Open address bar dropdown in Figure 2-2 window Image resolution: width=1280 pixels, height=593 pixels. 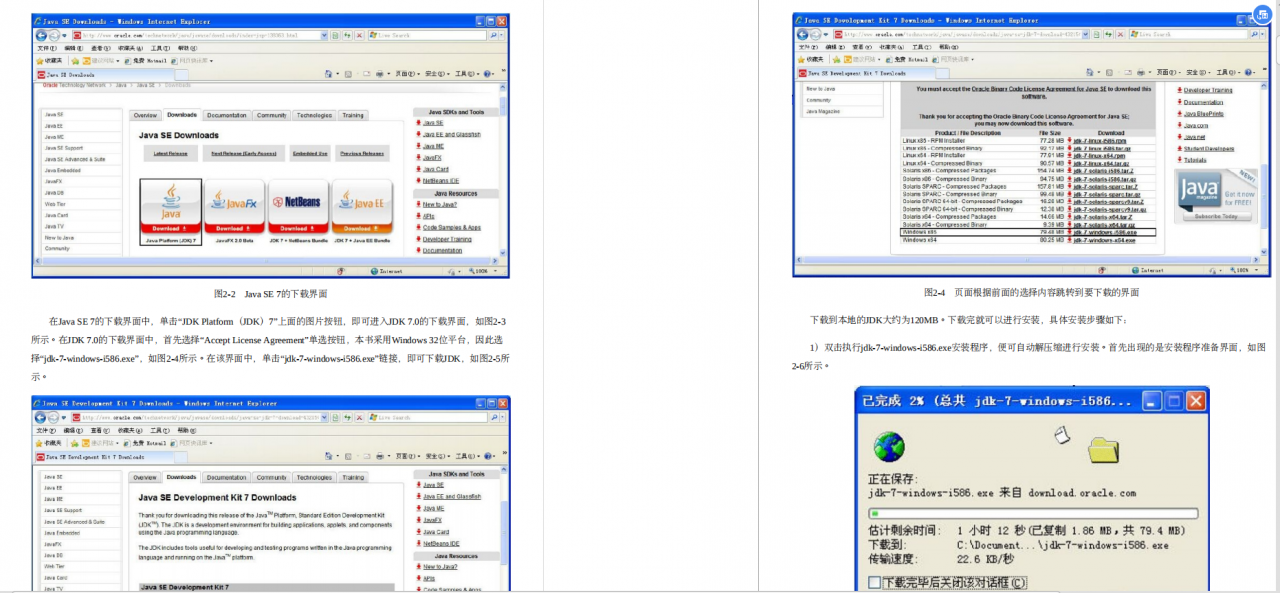coord(324,35)
